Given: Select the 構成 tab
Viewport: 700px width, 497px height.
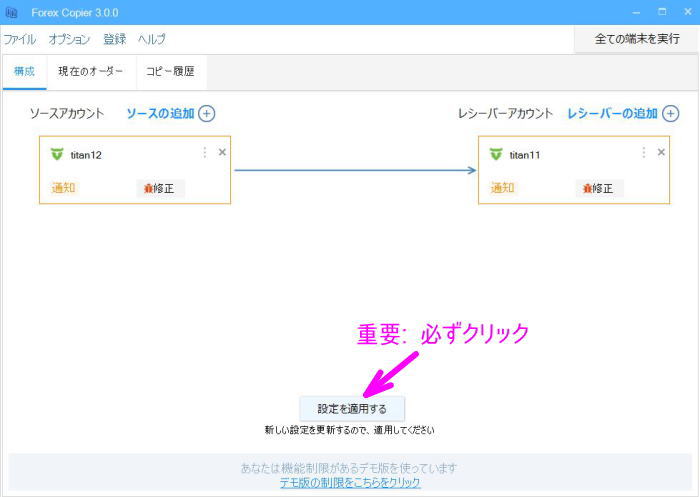Looking at the screenshot, I should [x=25, y=71].
